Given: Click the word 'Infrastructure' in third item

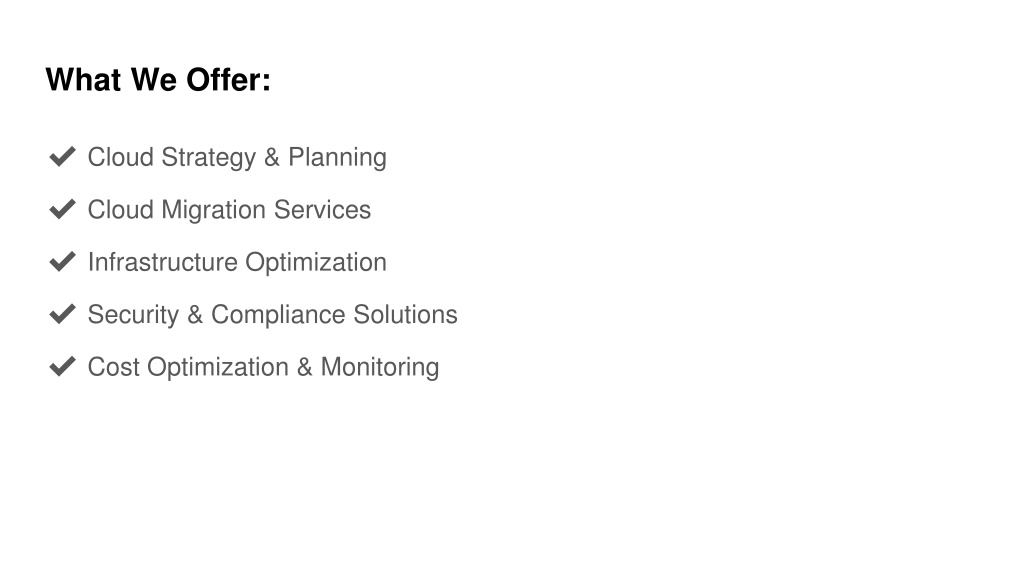Looking at the screenshot, I should [x=163, y=262].
